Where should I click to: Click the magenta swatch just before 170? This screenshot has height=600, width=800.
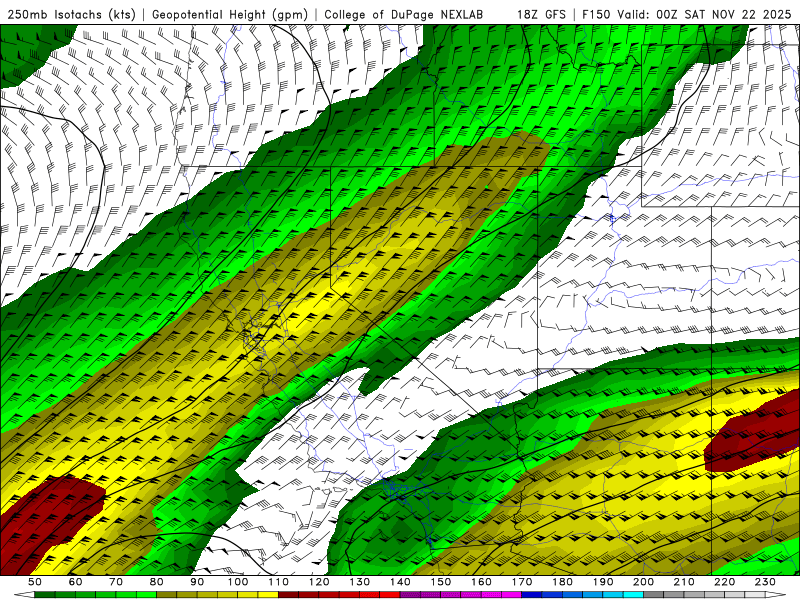pyautogui.click(x=511, y=594)
